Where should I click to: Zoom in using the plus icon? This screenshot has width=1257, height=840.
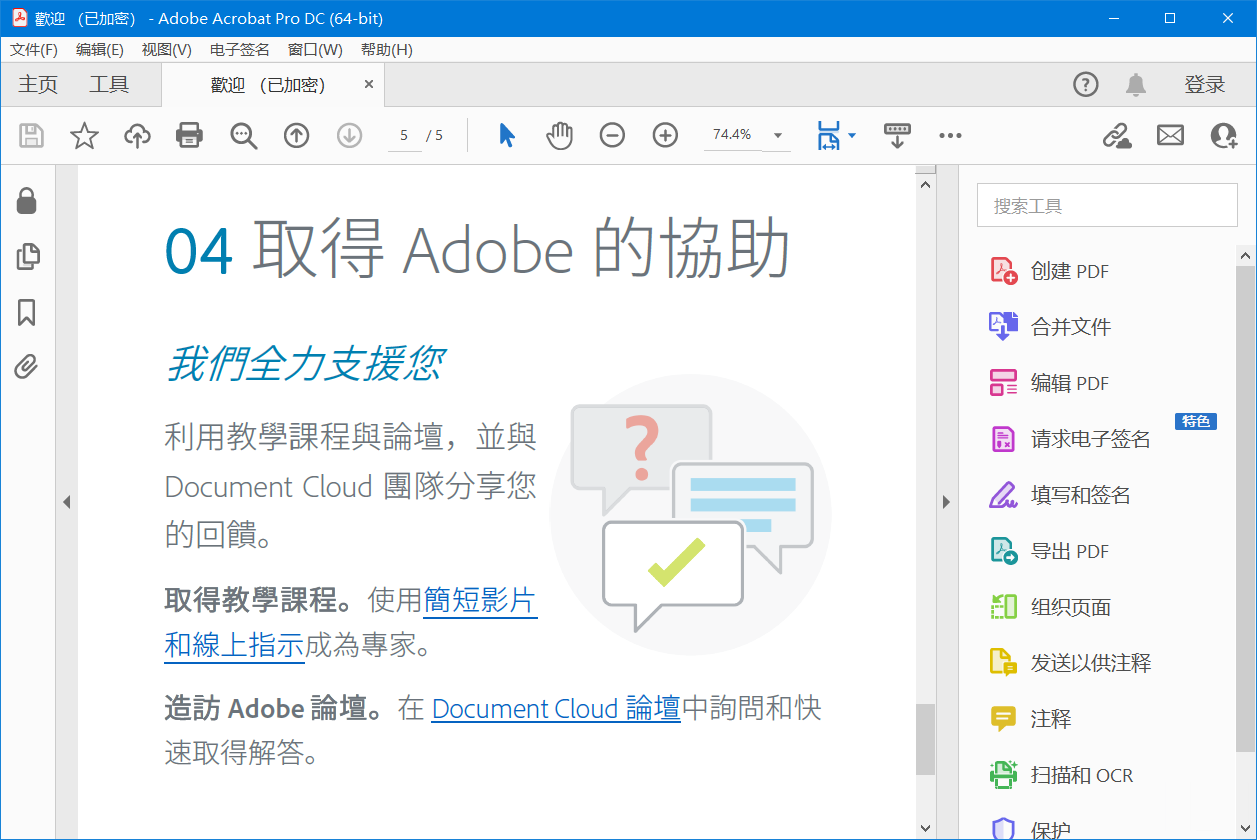click(x=664, y=134)
